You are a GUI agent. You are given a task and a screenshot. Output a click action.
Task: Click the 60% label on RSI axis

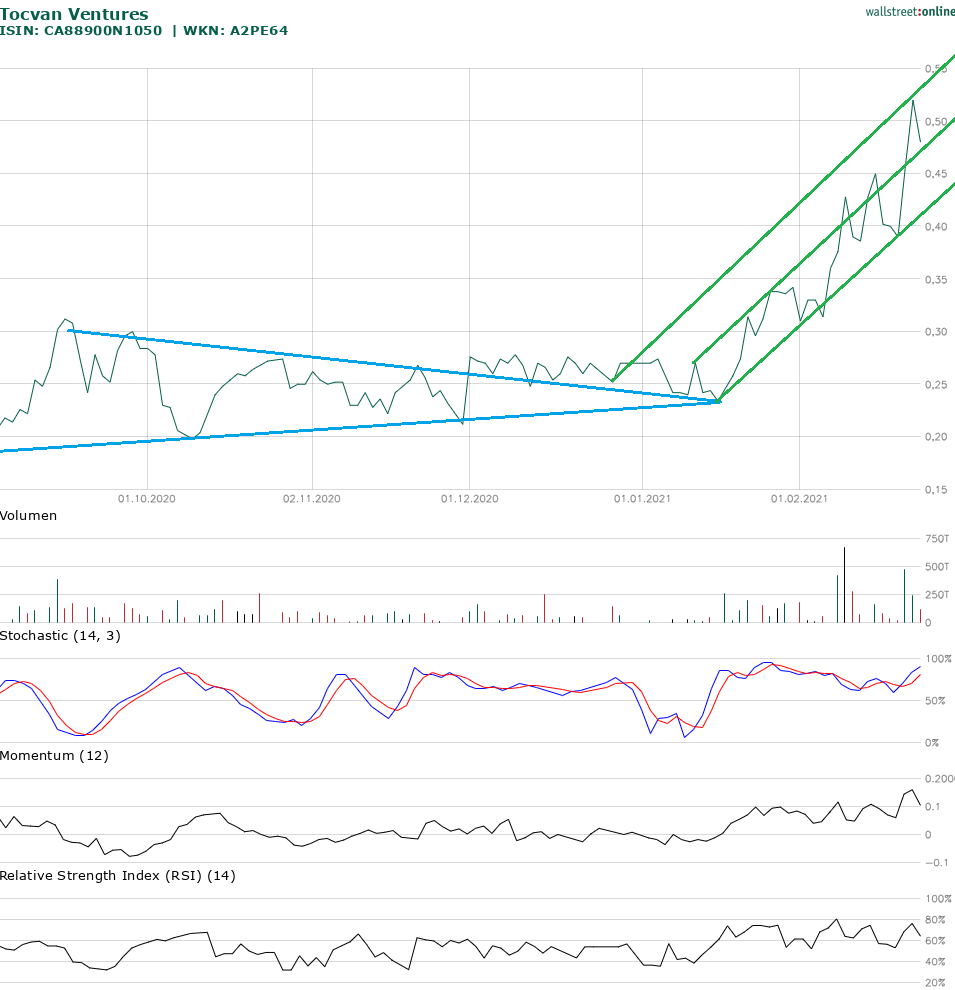(x=935, y=941)
